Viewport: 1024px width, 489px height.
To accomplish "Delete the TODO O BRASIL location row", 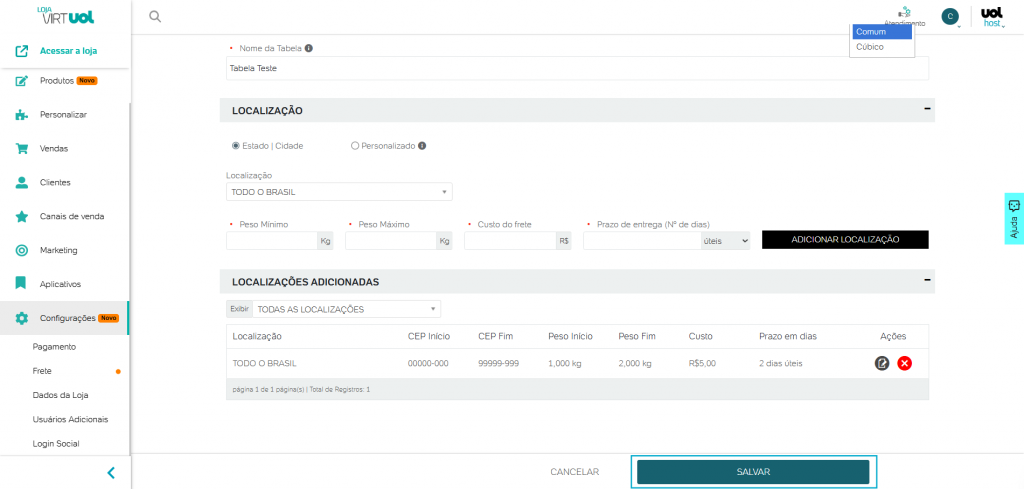I will pyautogui.click(x=904, y=363).
